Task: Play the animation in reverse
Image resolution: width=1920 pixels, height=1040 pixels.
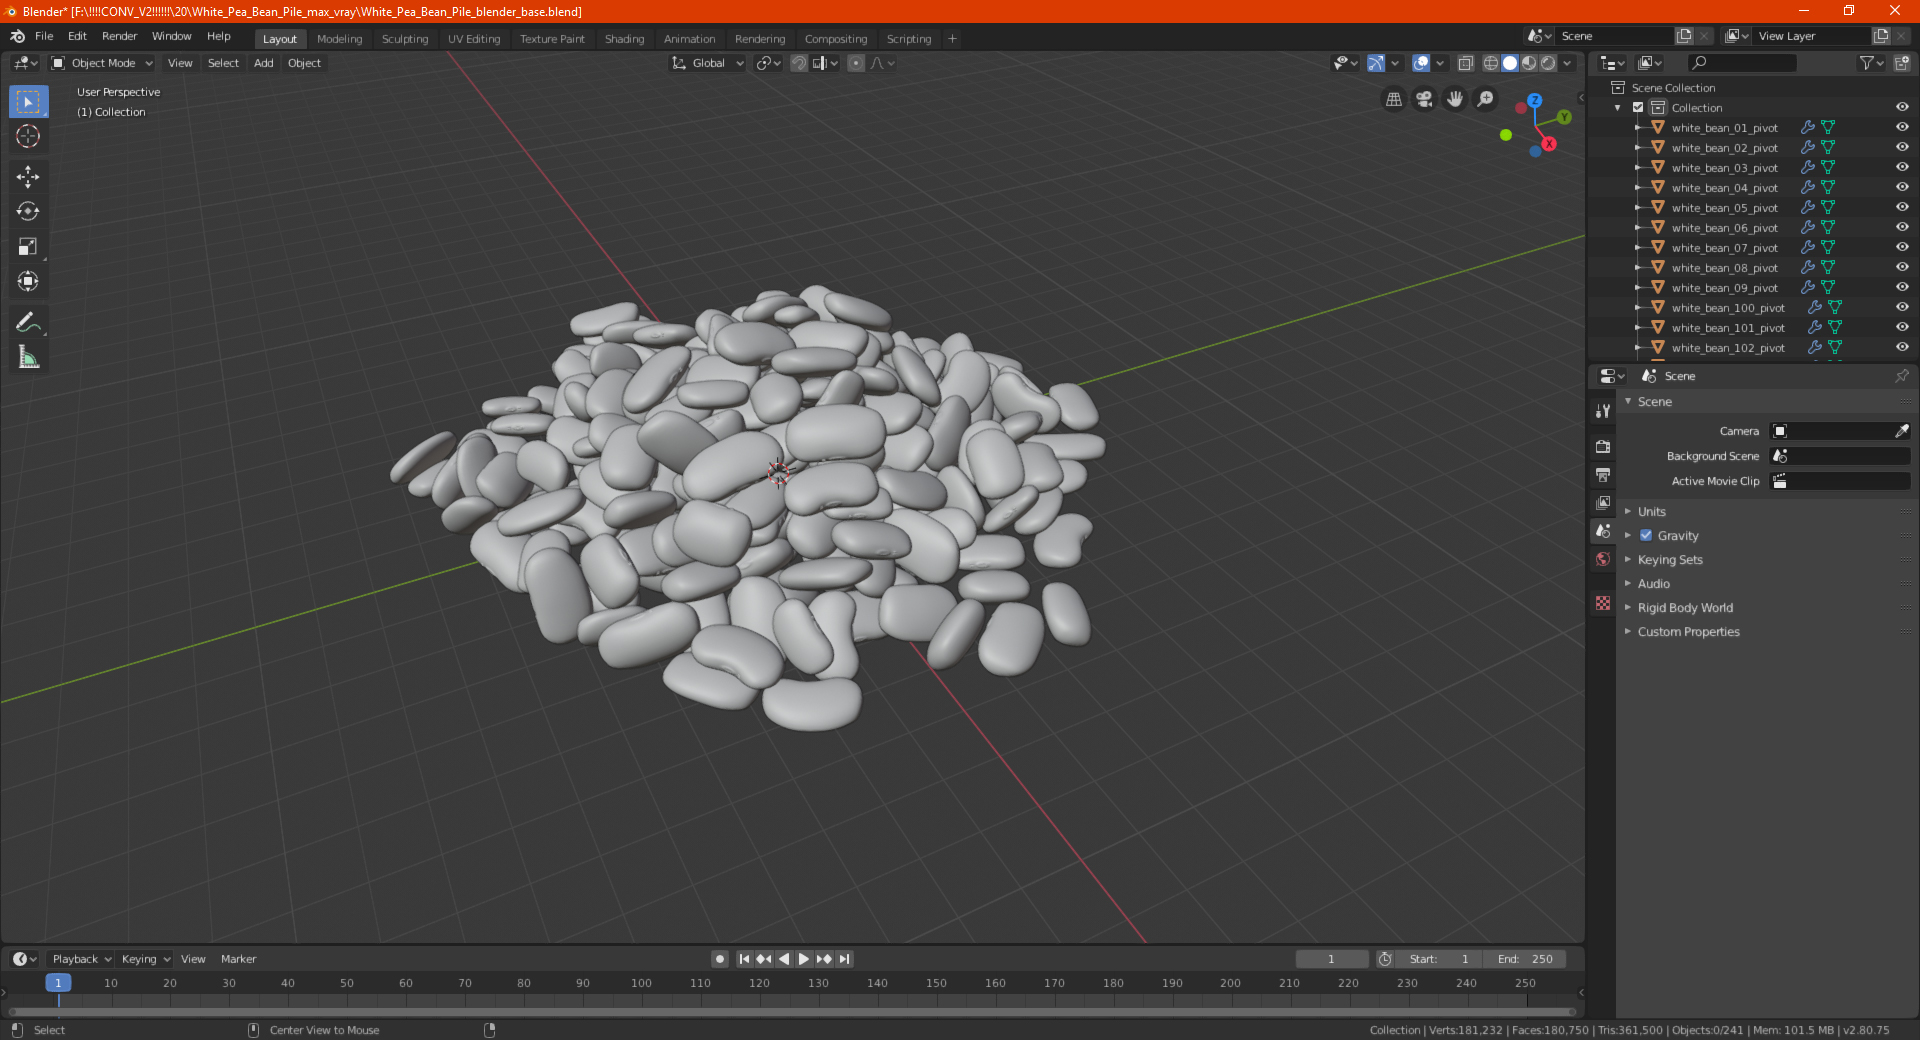Action: pyautogui.click(x=784, y=959)
